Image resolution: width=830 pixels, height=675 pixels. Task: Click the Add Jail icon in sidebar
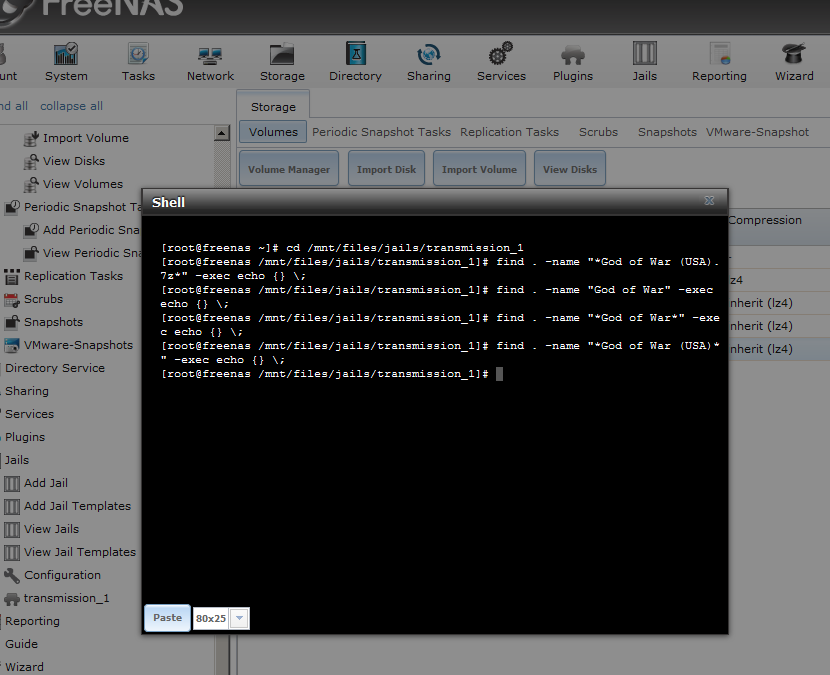coord(12,483)
